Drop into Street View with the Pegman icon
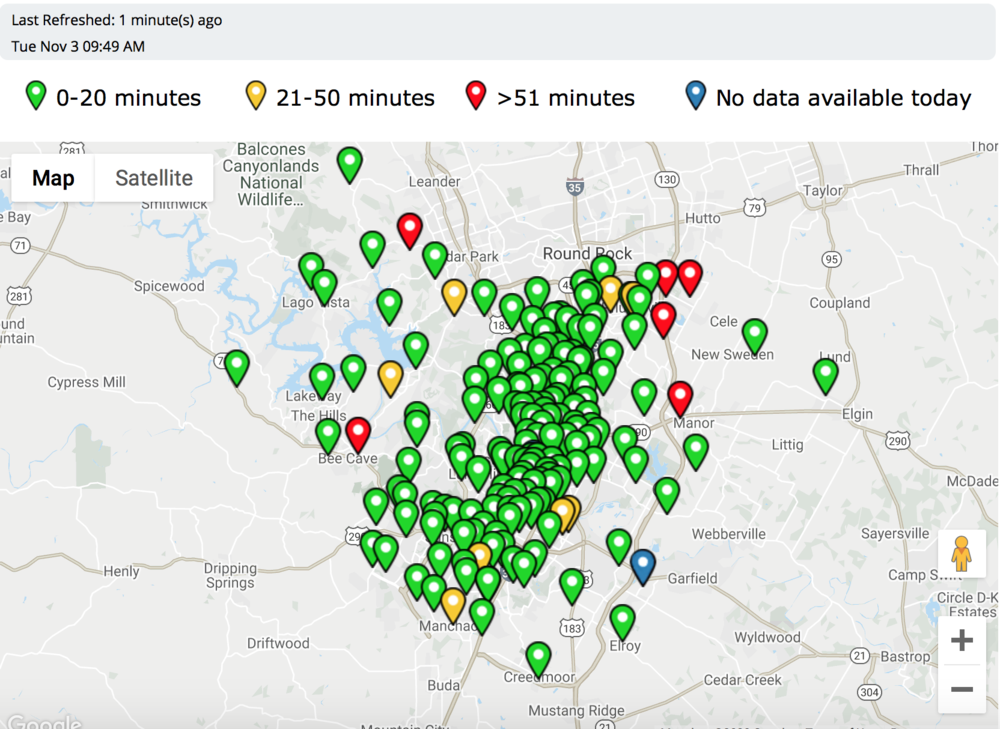The width and height of the screenshot is (1000, 729). [961, 553]
